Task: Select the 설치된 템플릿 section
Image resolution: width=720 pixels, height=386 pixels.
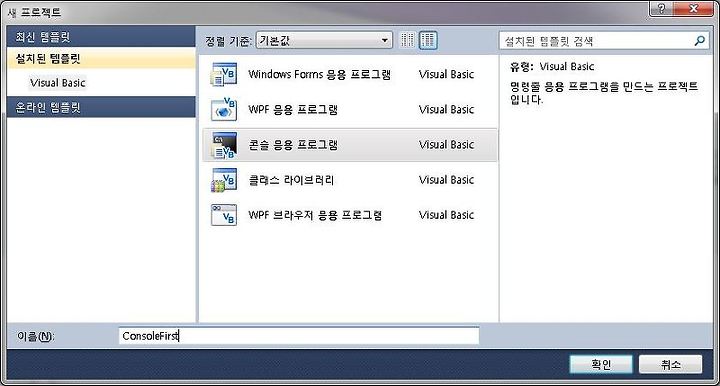Action: coord(101,59)
